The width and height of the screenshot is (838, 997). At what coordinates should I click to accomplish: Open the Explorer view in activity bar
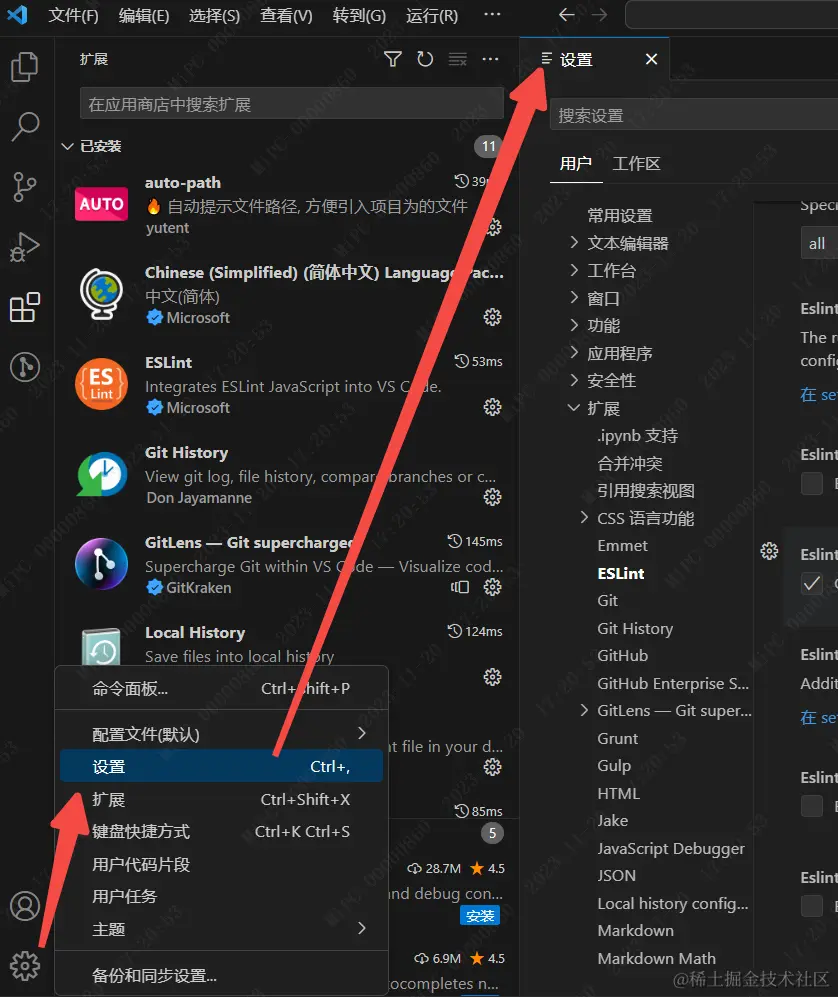(x=25, y=67)
